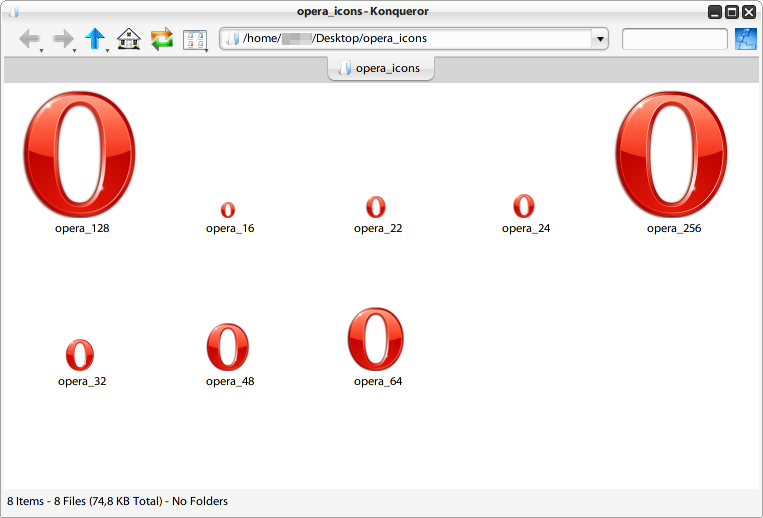
Task: Open the window menu icon in title bar
Action: tap(14, 12)
